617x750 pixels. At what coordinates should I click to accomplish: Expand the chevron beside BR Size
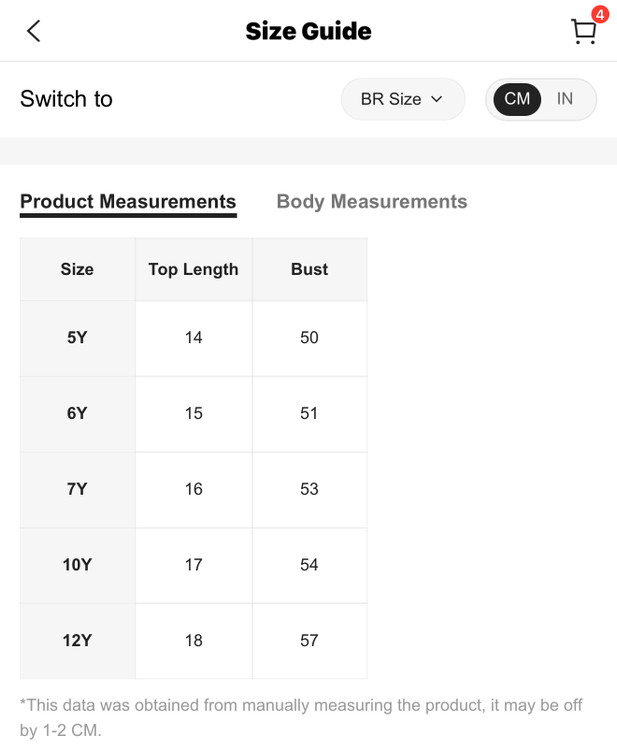point(437,99)
